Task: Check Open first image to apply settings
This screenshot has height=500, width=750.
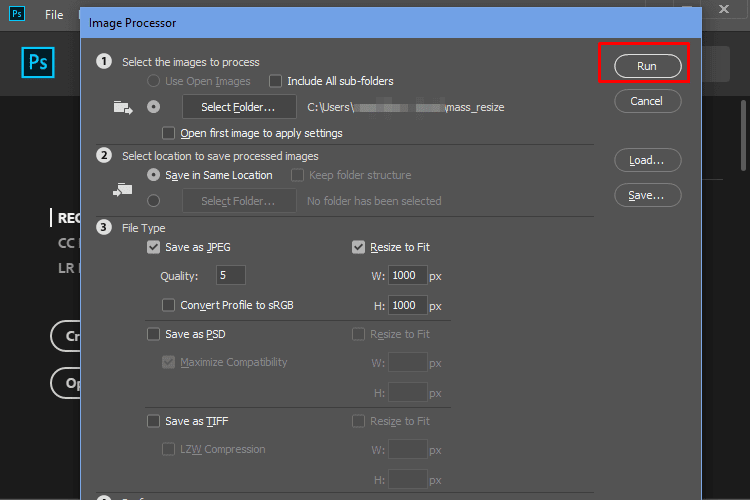Action: click(168, 133)
